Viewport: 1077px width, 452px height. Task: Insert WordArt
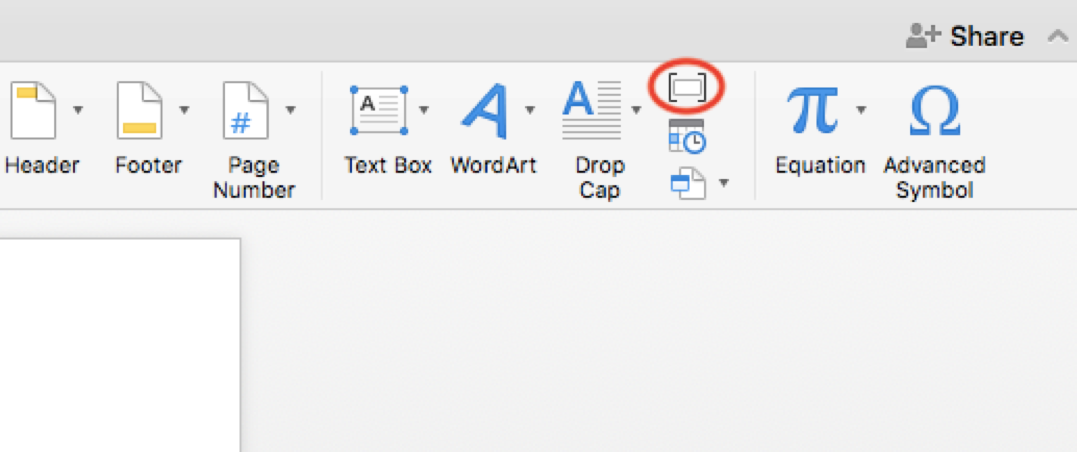pyautogui.click(x=486, y=110)
